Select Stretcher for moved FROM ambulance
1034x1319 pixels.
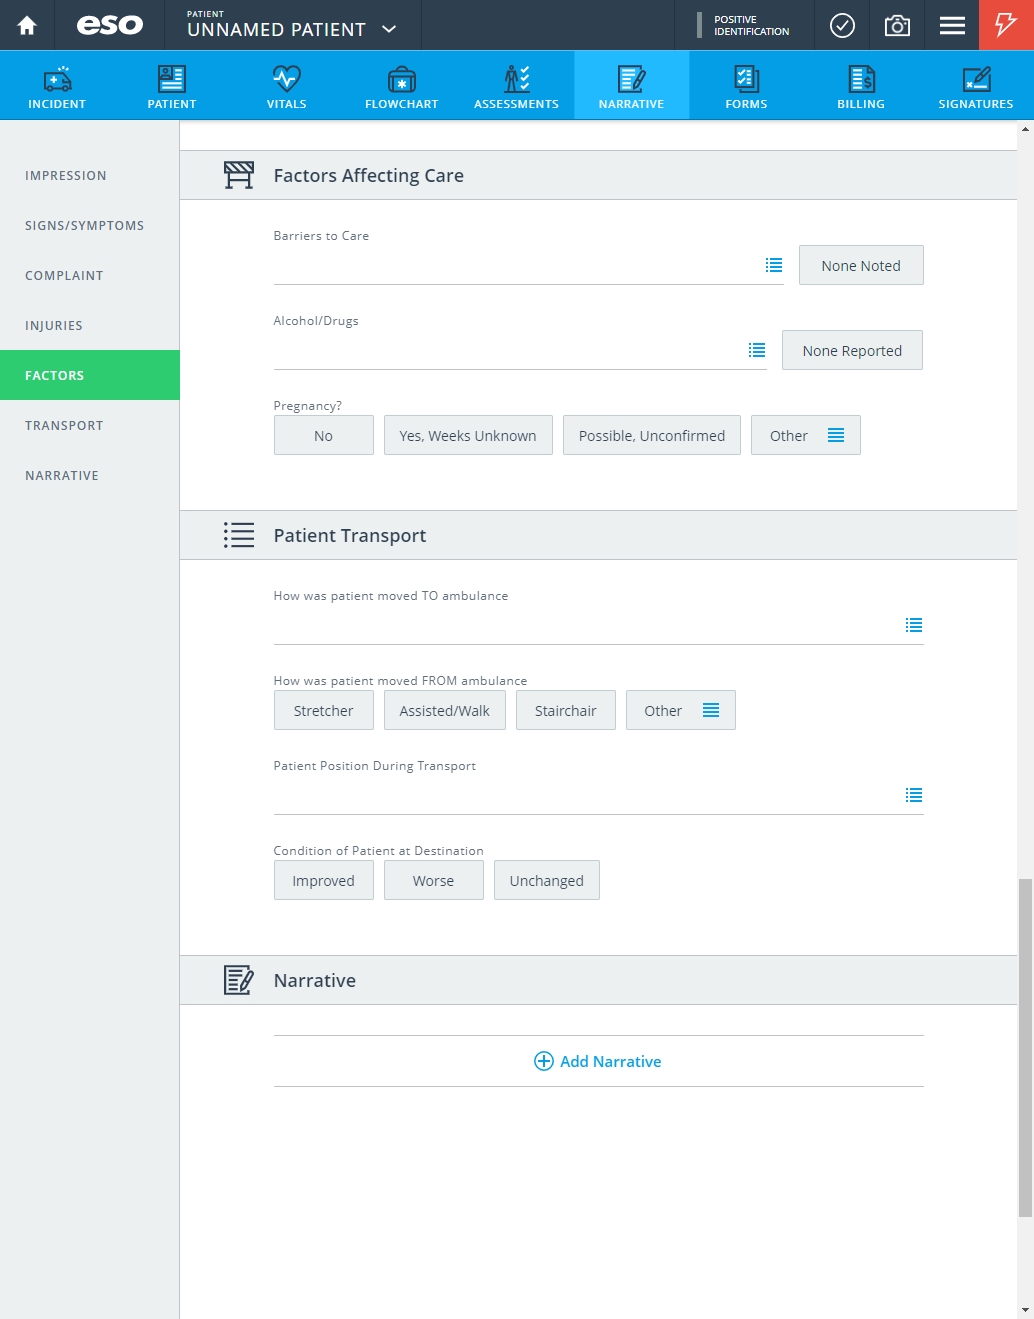click(x=323, y=710)
